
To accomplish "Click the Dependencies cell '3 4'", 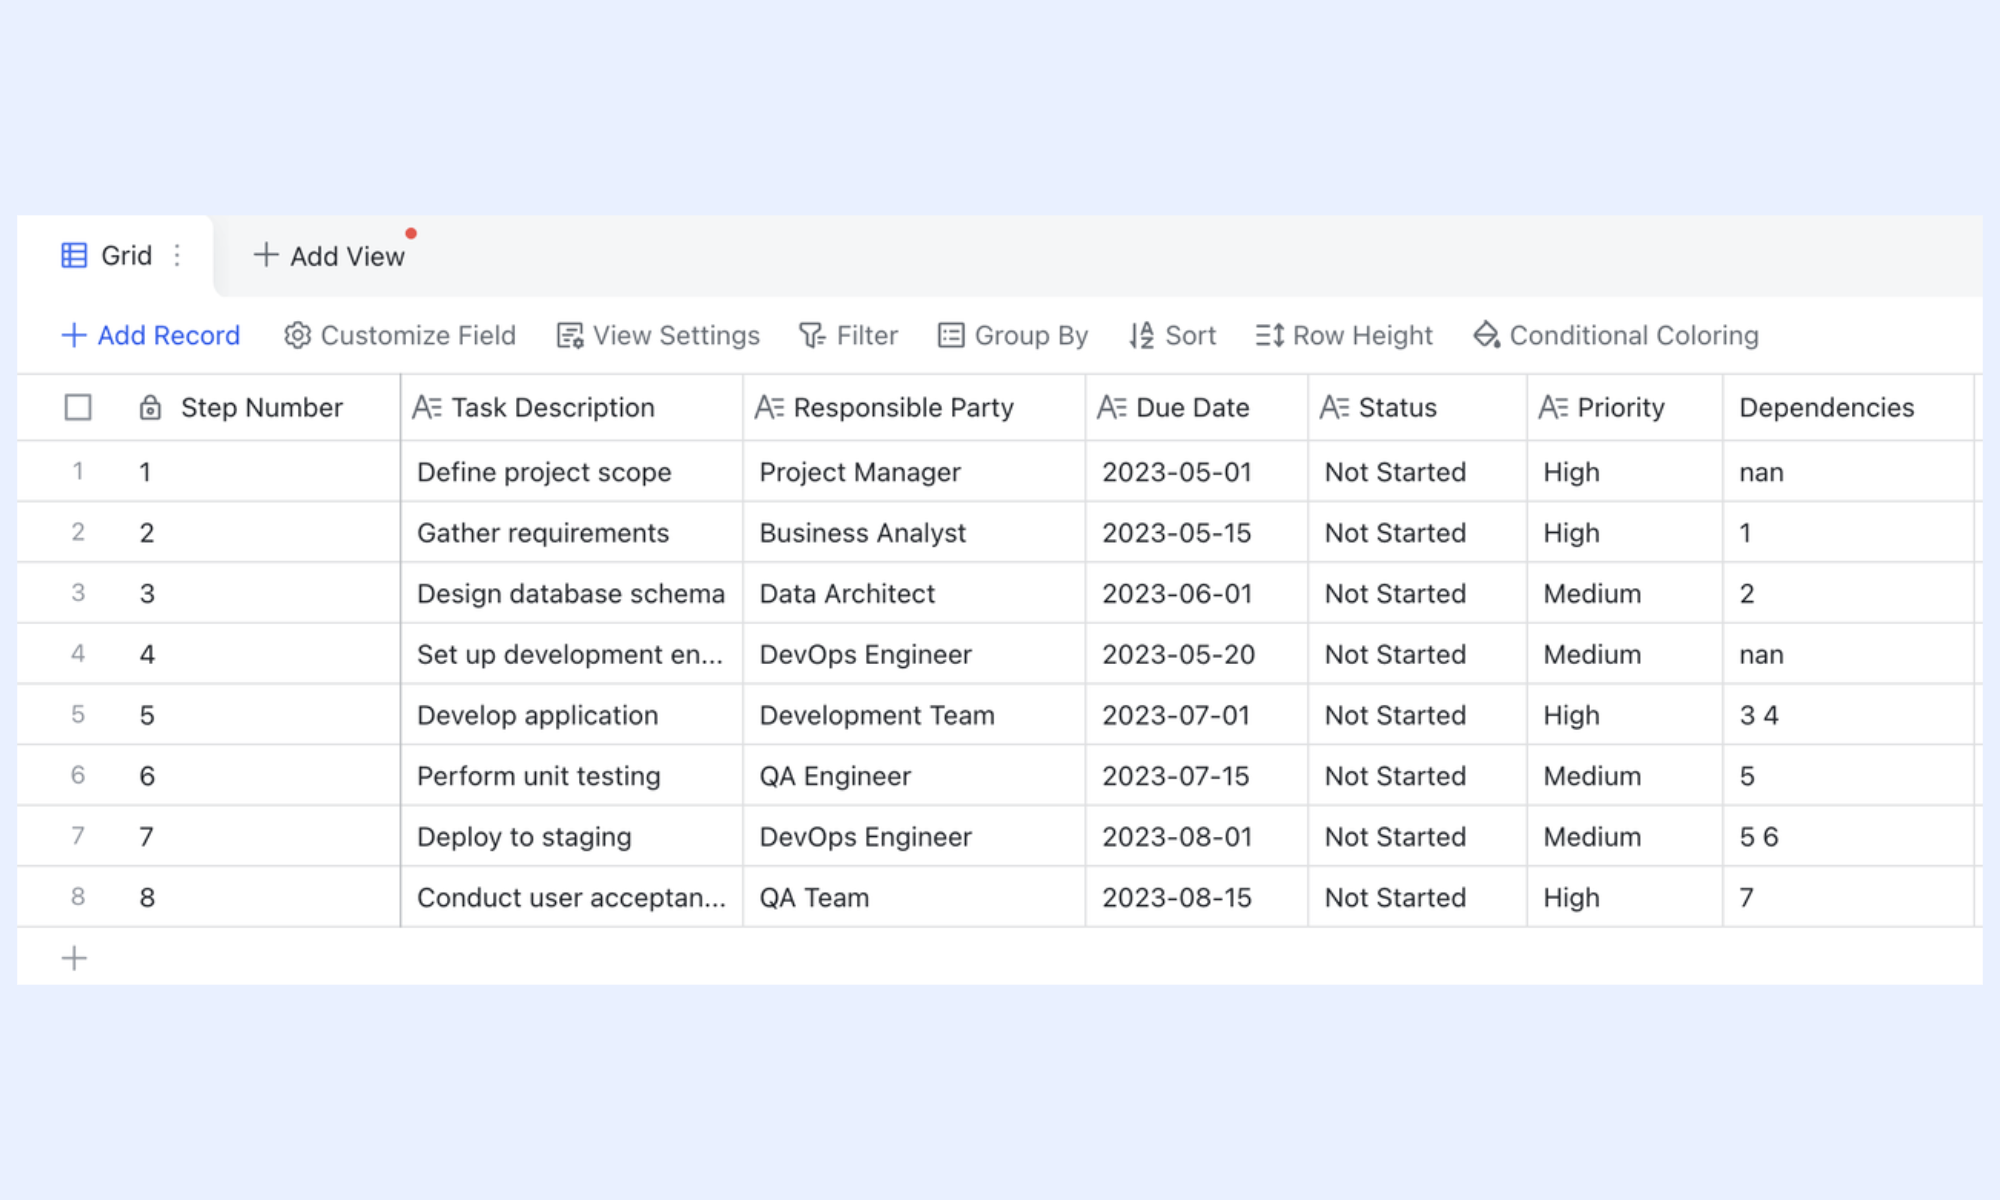I will (1848, 715).
